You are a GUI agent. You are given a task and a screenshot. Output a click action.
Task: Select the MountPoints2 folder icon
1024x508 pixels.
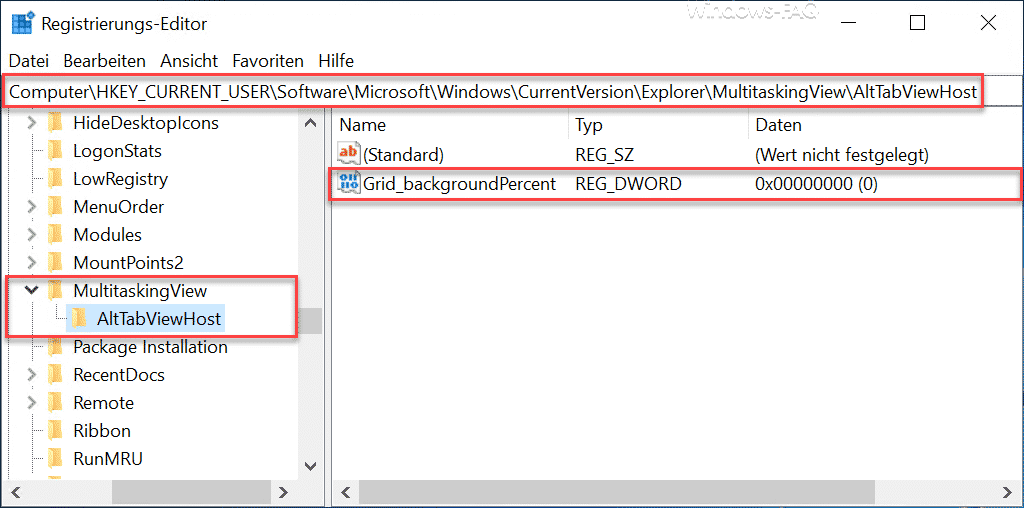(x=56, y=263)
